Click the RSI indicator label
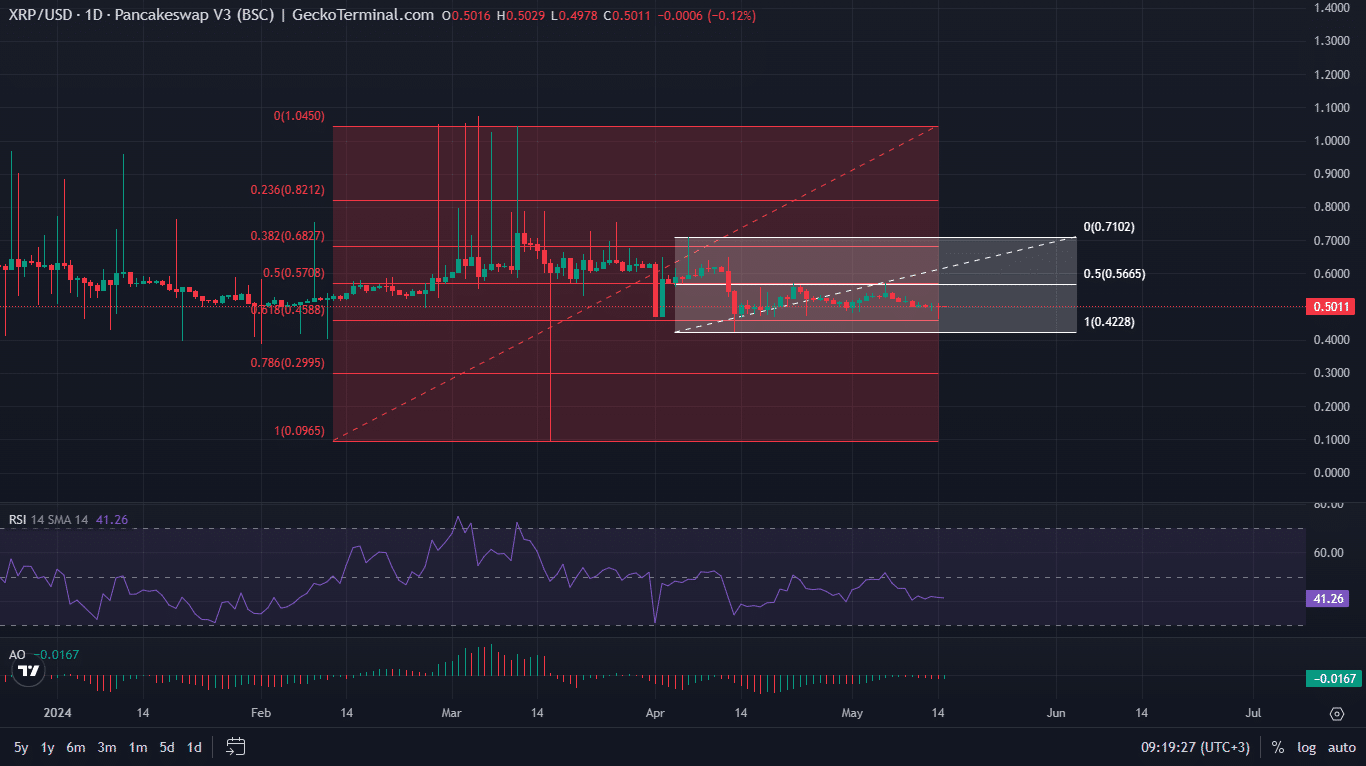1366x766 pixels. [17, 520]
